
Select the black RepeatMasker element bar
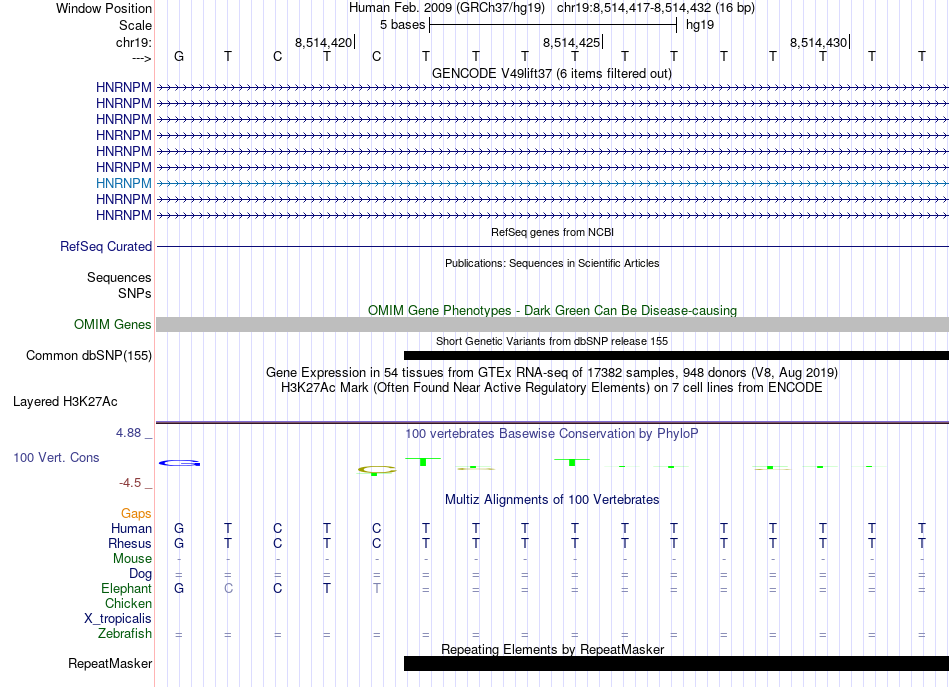point(676,663)
